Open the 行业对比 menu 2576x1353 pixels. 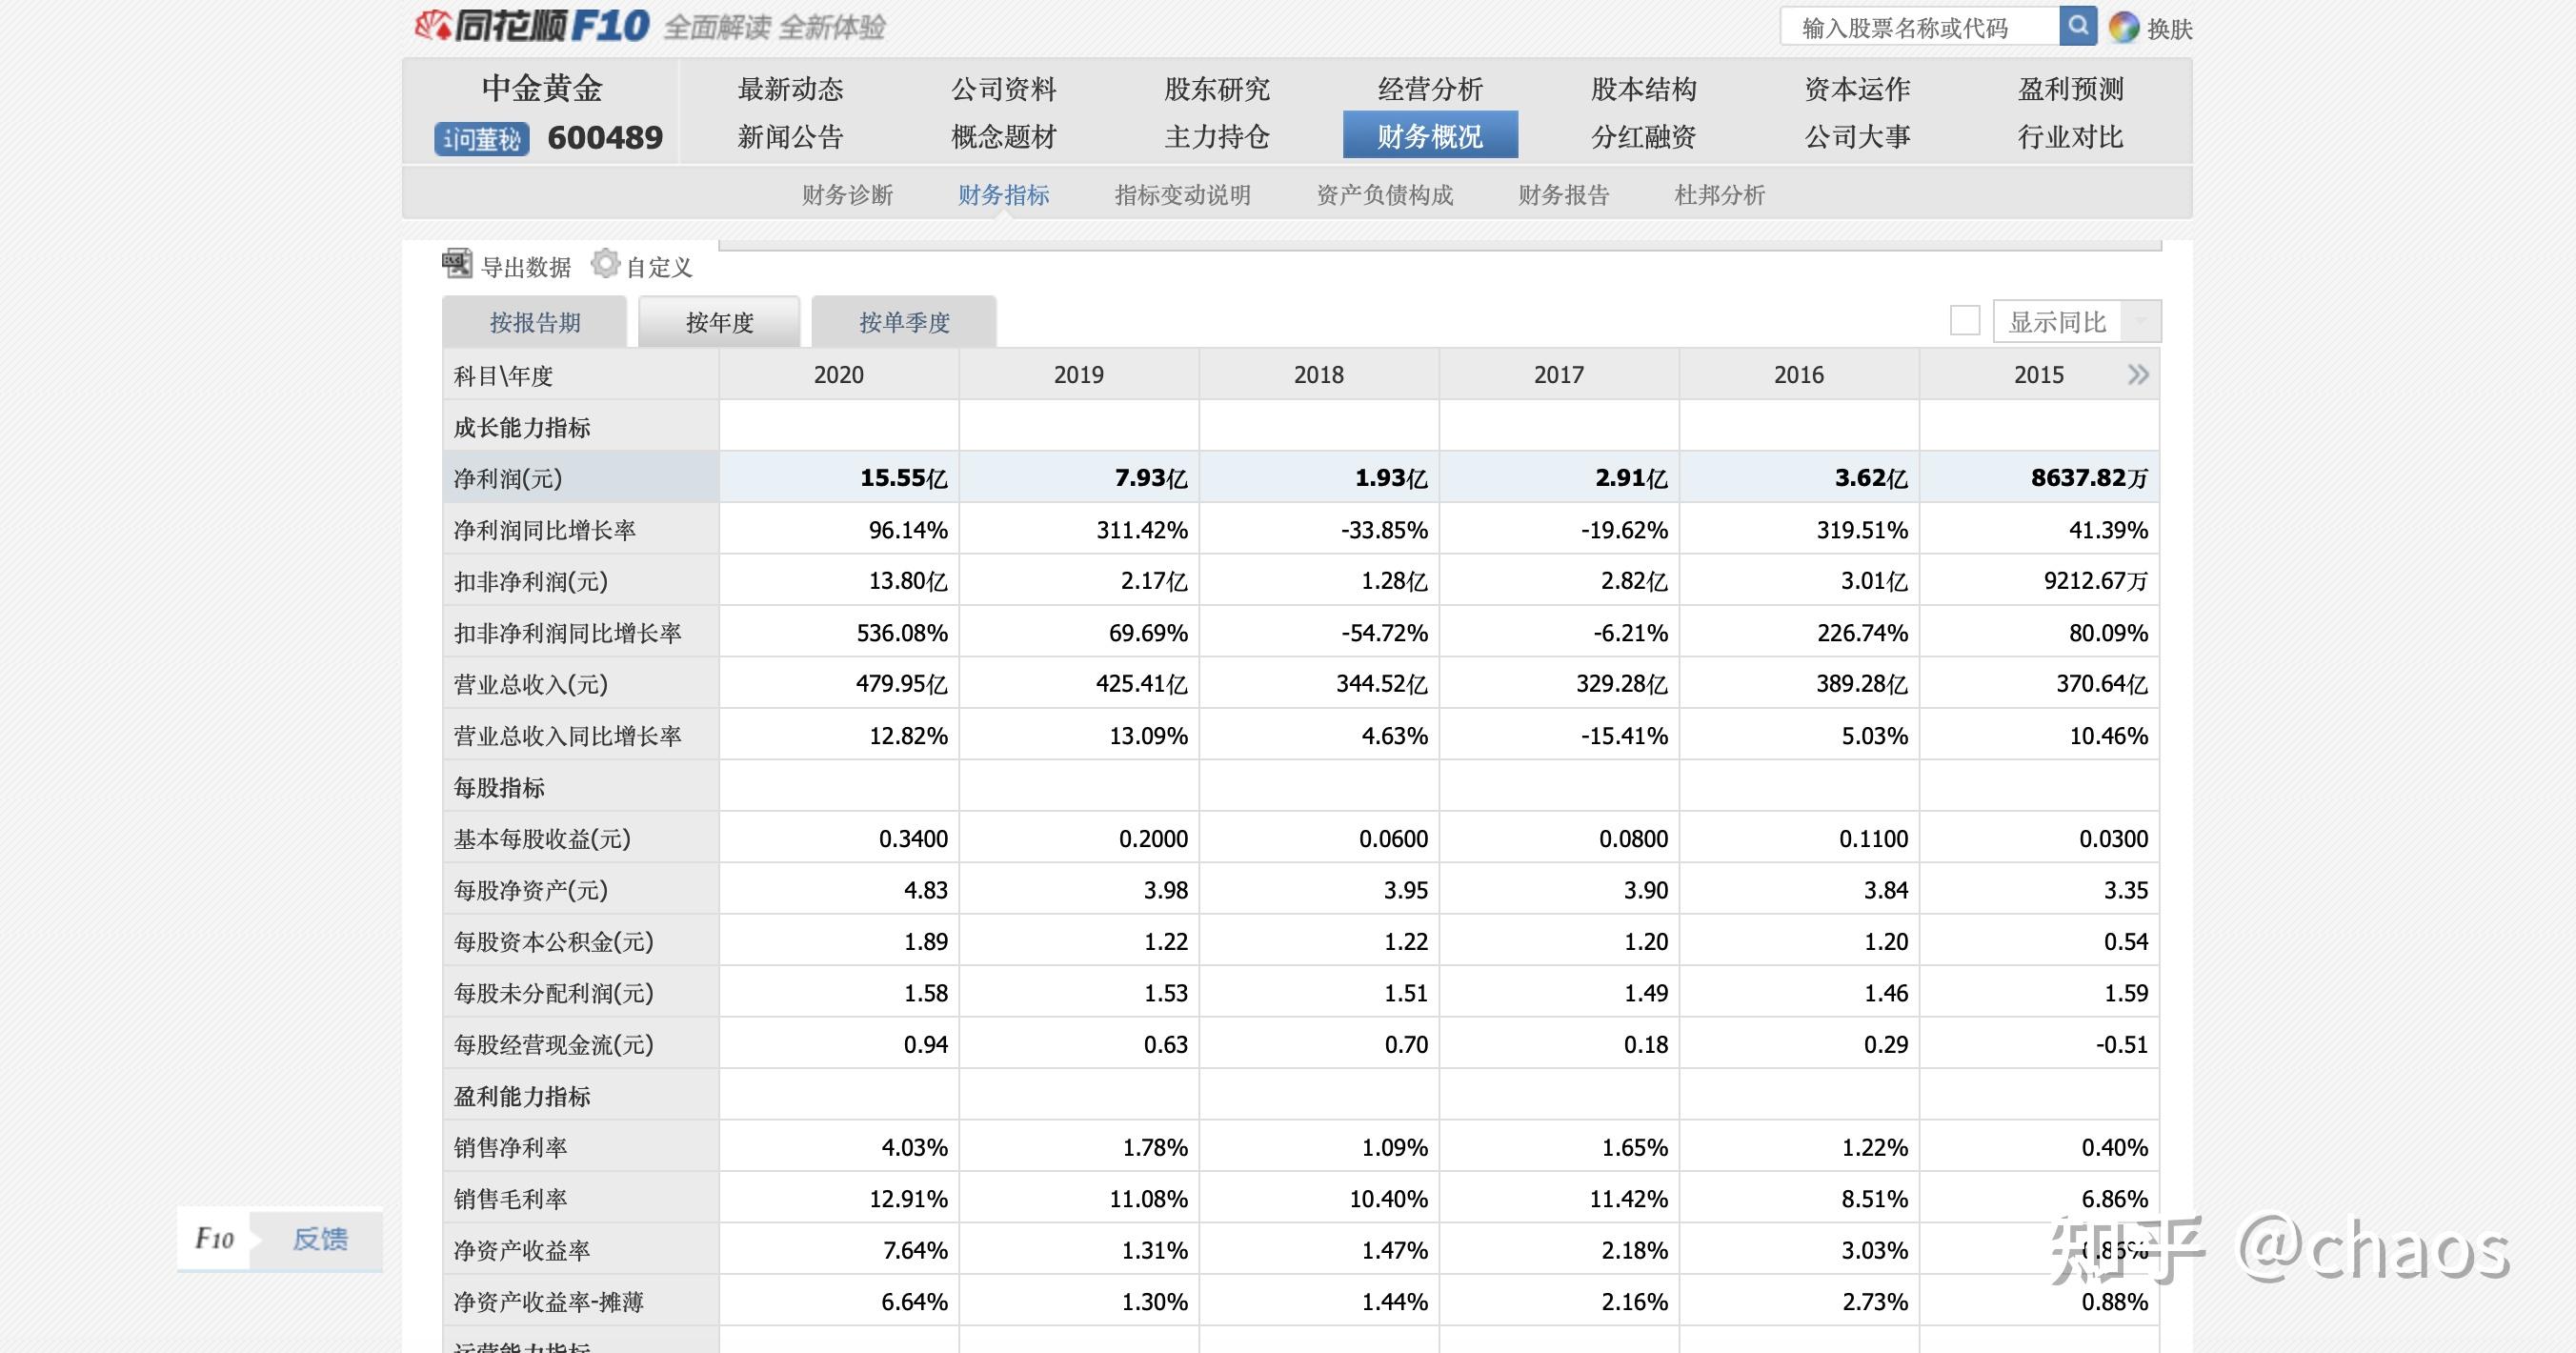2071,136
